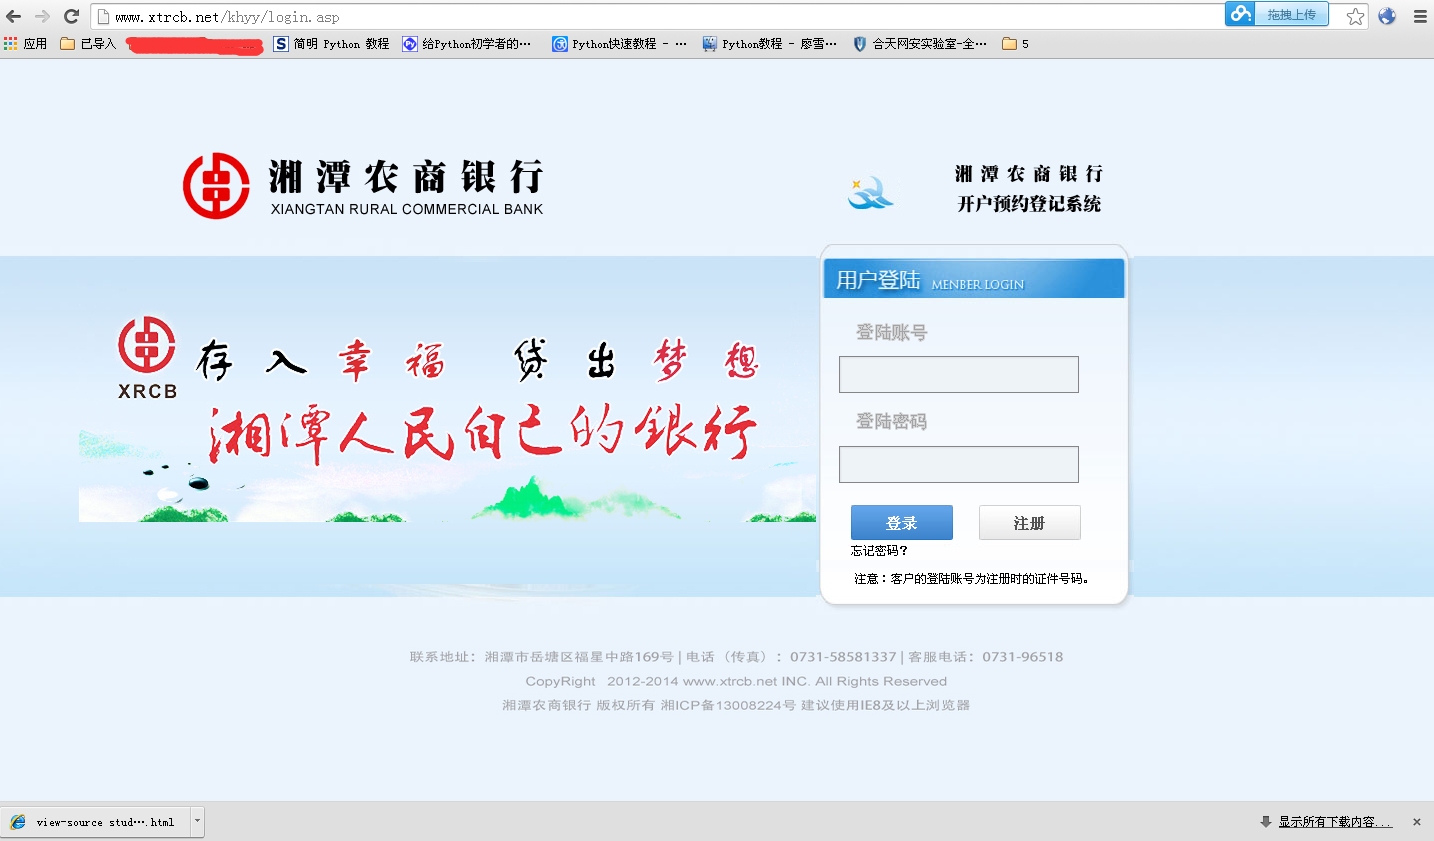Click the 登陆账号 account input field
Screen dimensions: 1434x841
pos(958,374)
